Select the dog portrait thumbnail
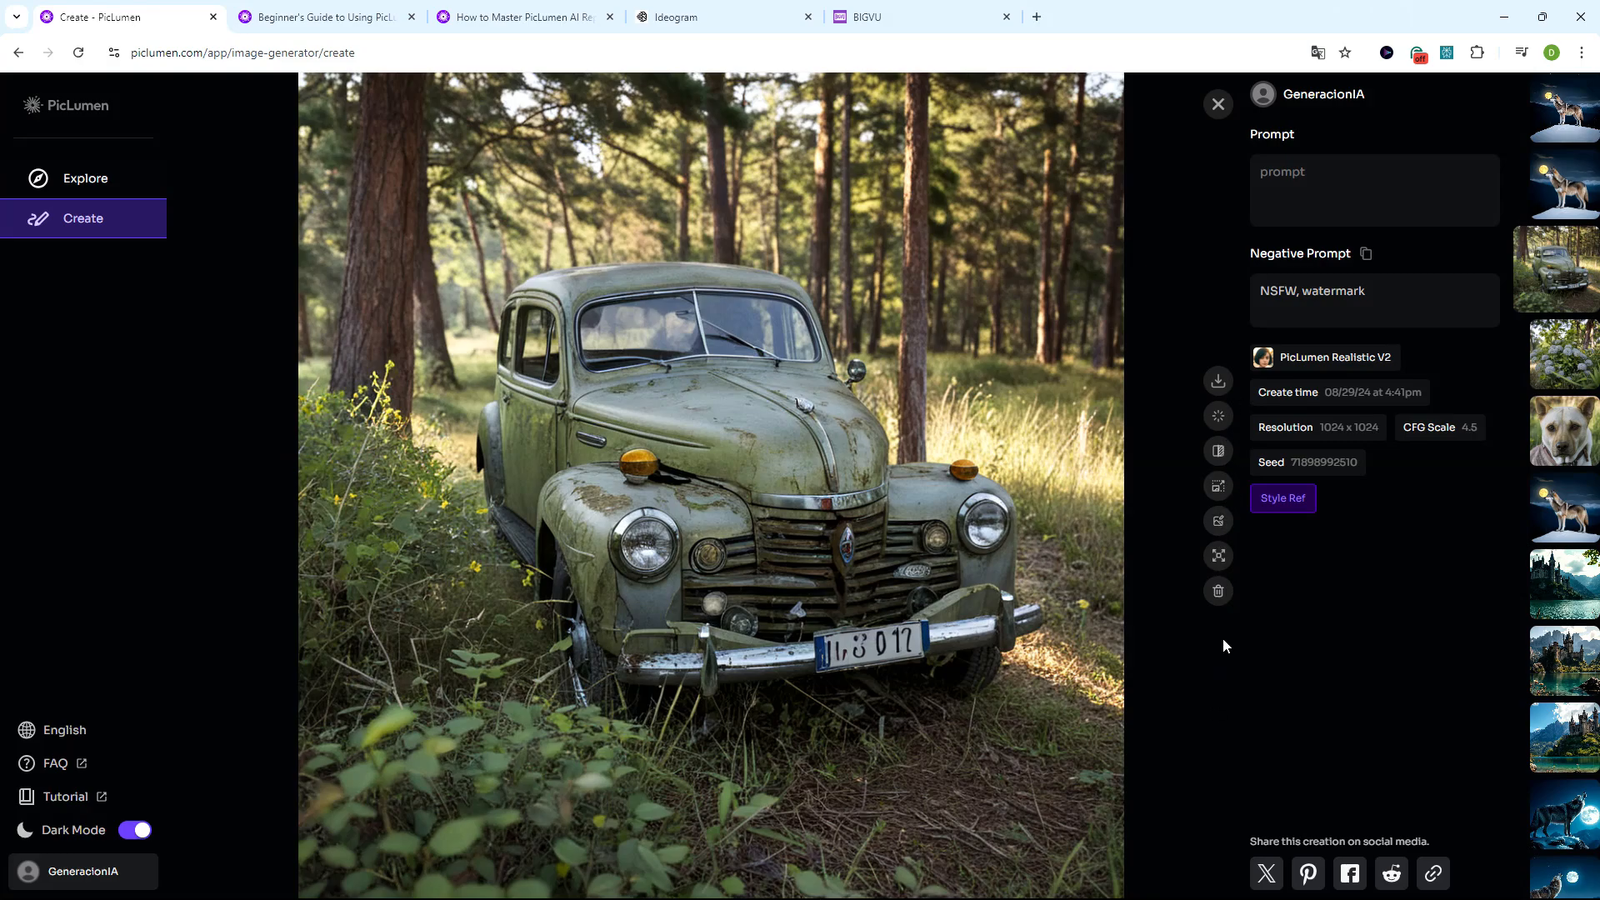1600x900 pixels. click(x=1564, y=431)
